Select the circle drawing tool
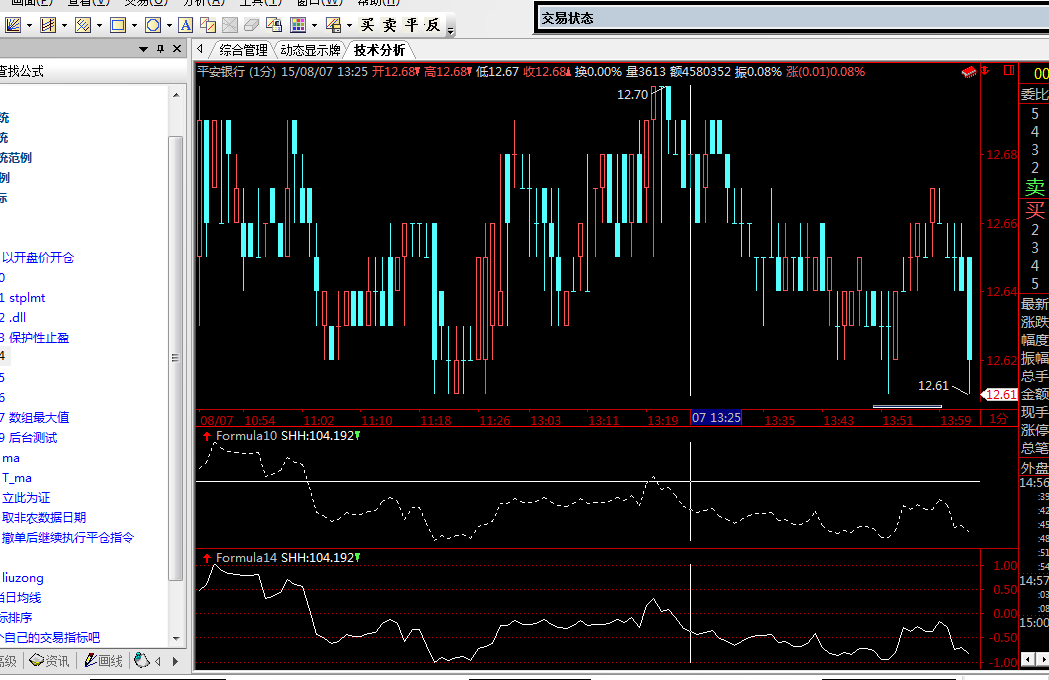Screen dimensions: 1049x680 [x=152, y=25]
